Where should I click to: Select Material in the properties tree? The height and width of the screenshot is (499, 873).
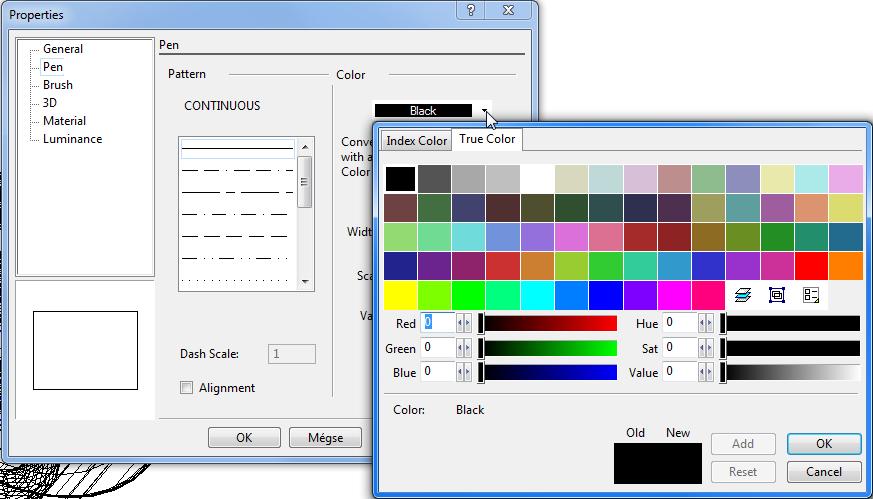(x=65, y=121)
